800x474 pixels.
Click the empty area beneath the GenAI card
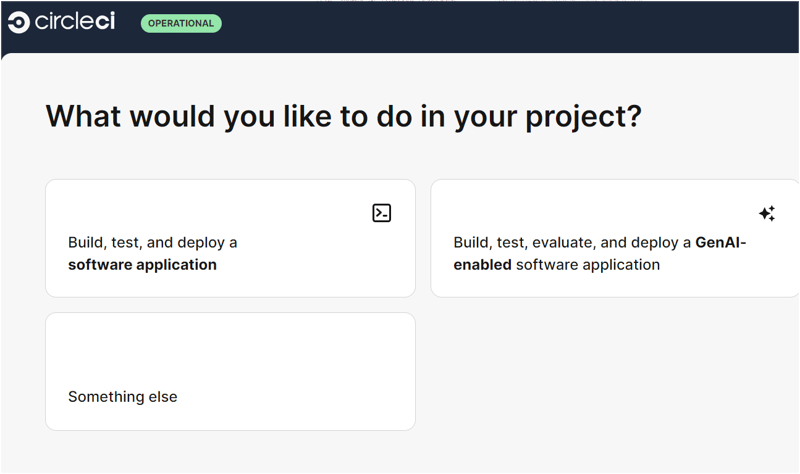coord(615,372)
